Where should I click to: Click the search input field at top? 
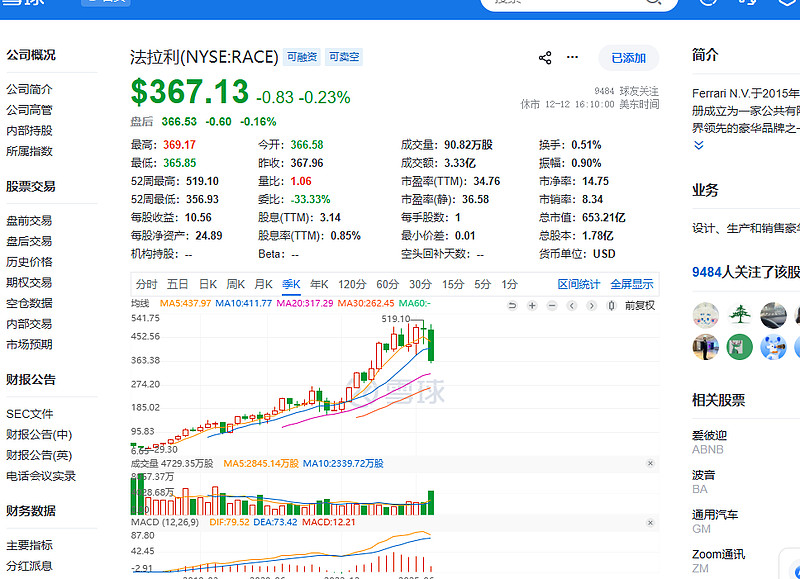[x=570, y=3]
